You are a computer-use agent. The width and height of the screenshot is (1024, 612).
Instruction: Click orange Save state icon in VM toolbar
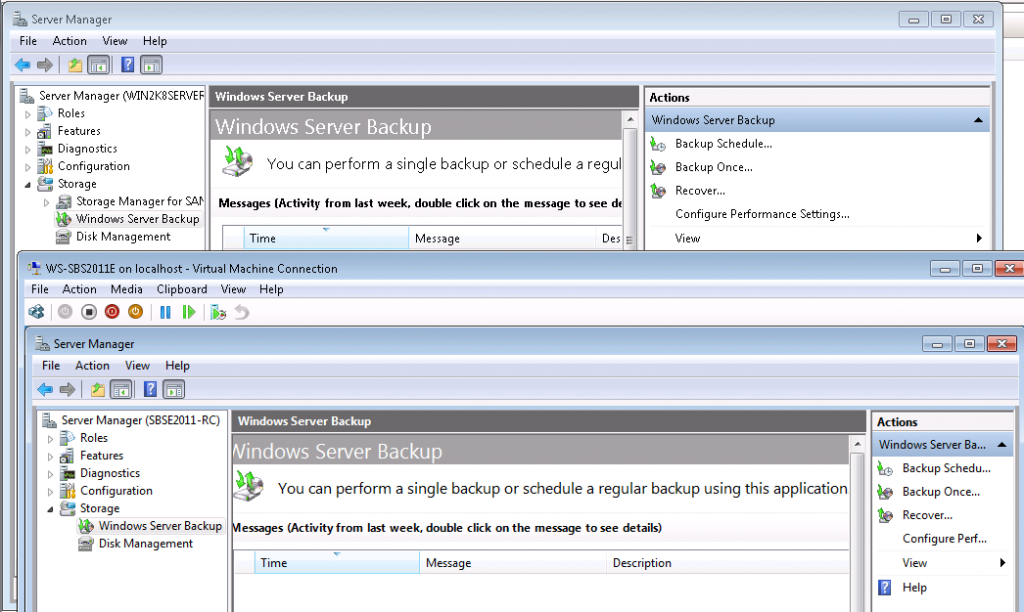pos(135,312)
